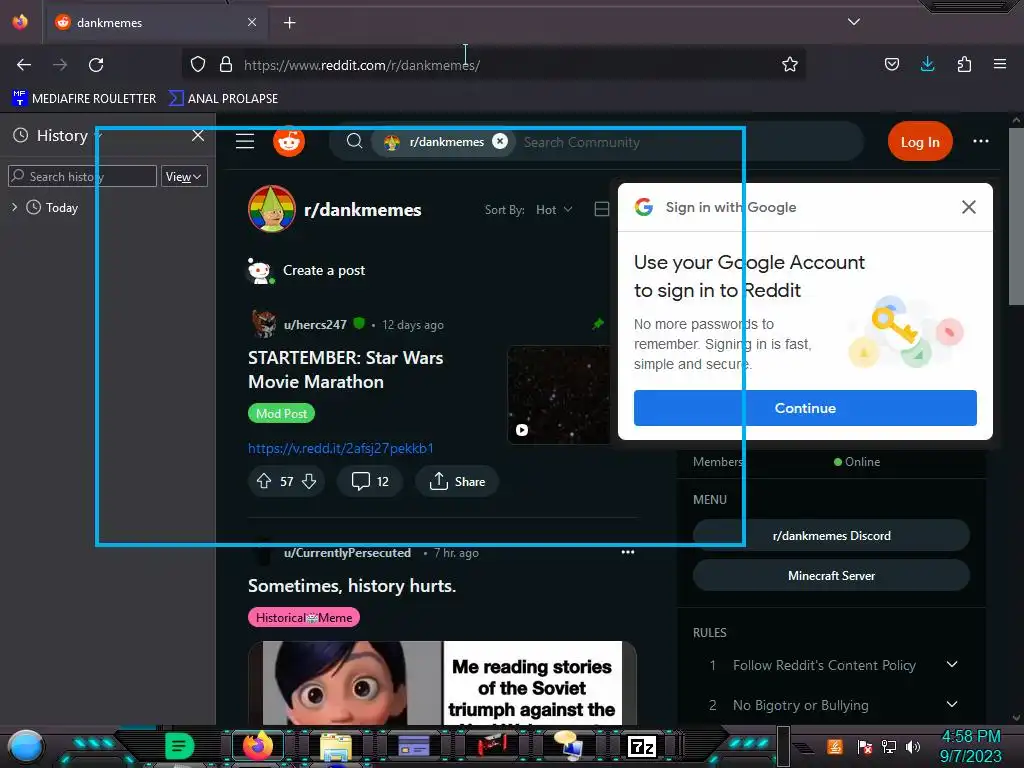Downvote the STARTEMBER post
This screenshot has height=768, width=1024.
click(309, 481)
